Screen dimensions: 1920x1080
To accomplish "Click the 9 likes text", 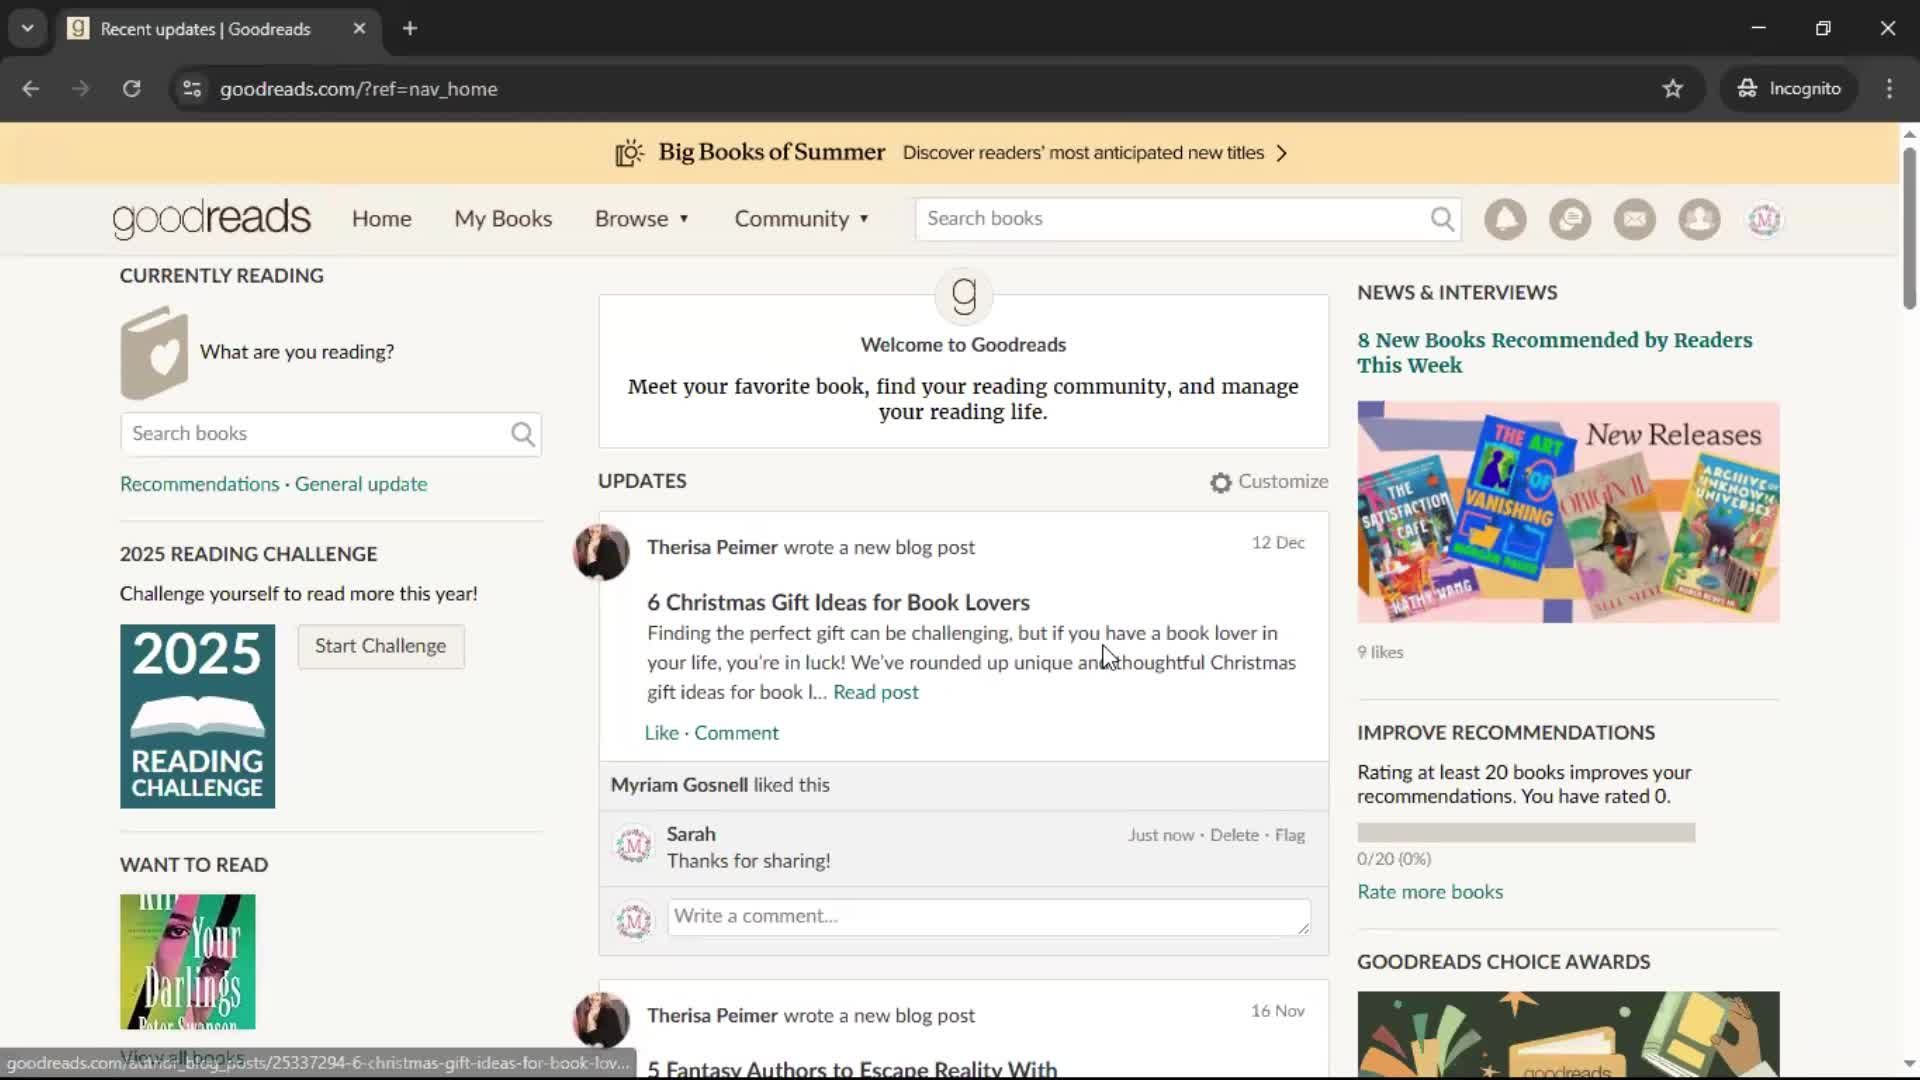I will (x=1380, y=652).
